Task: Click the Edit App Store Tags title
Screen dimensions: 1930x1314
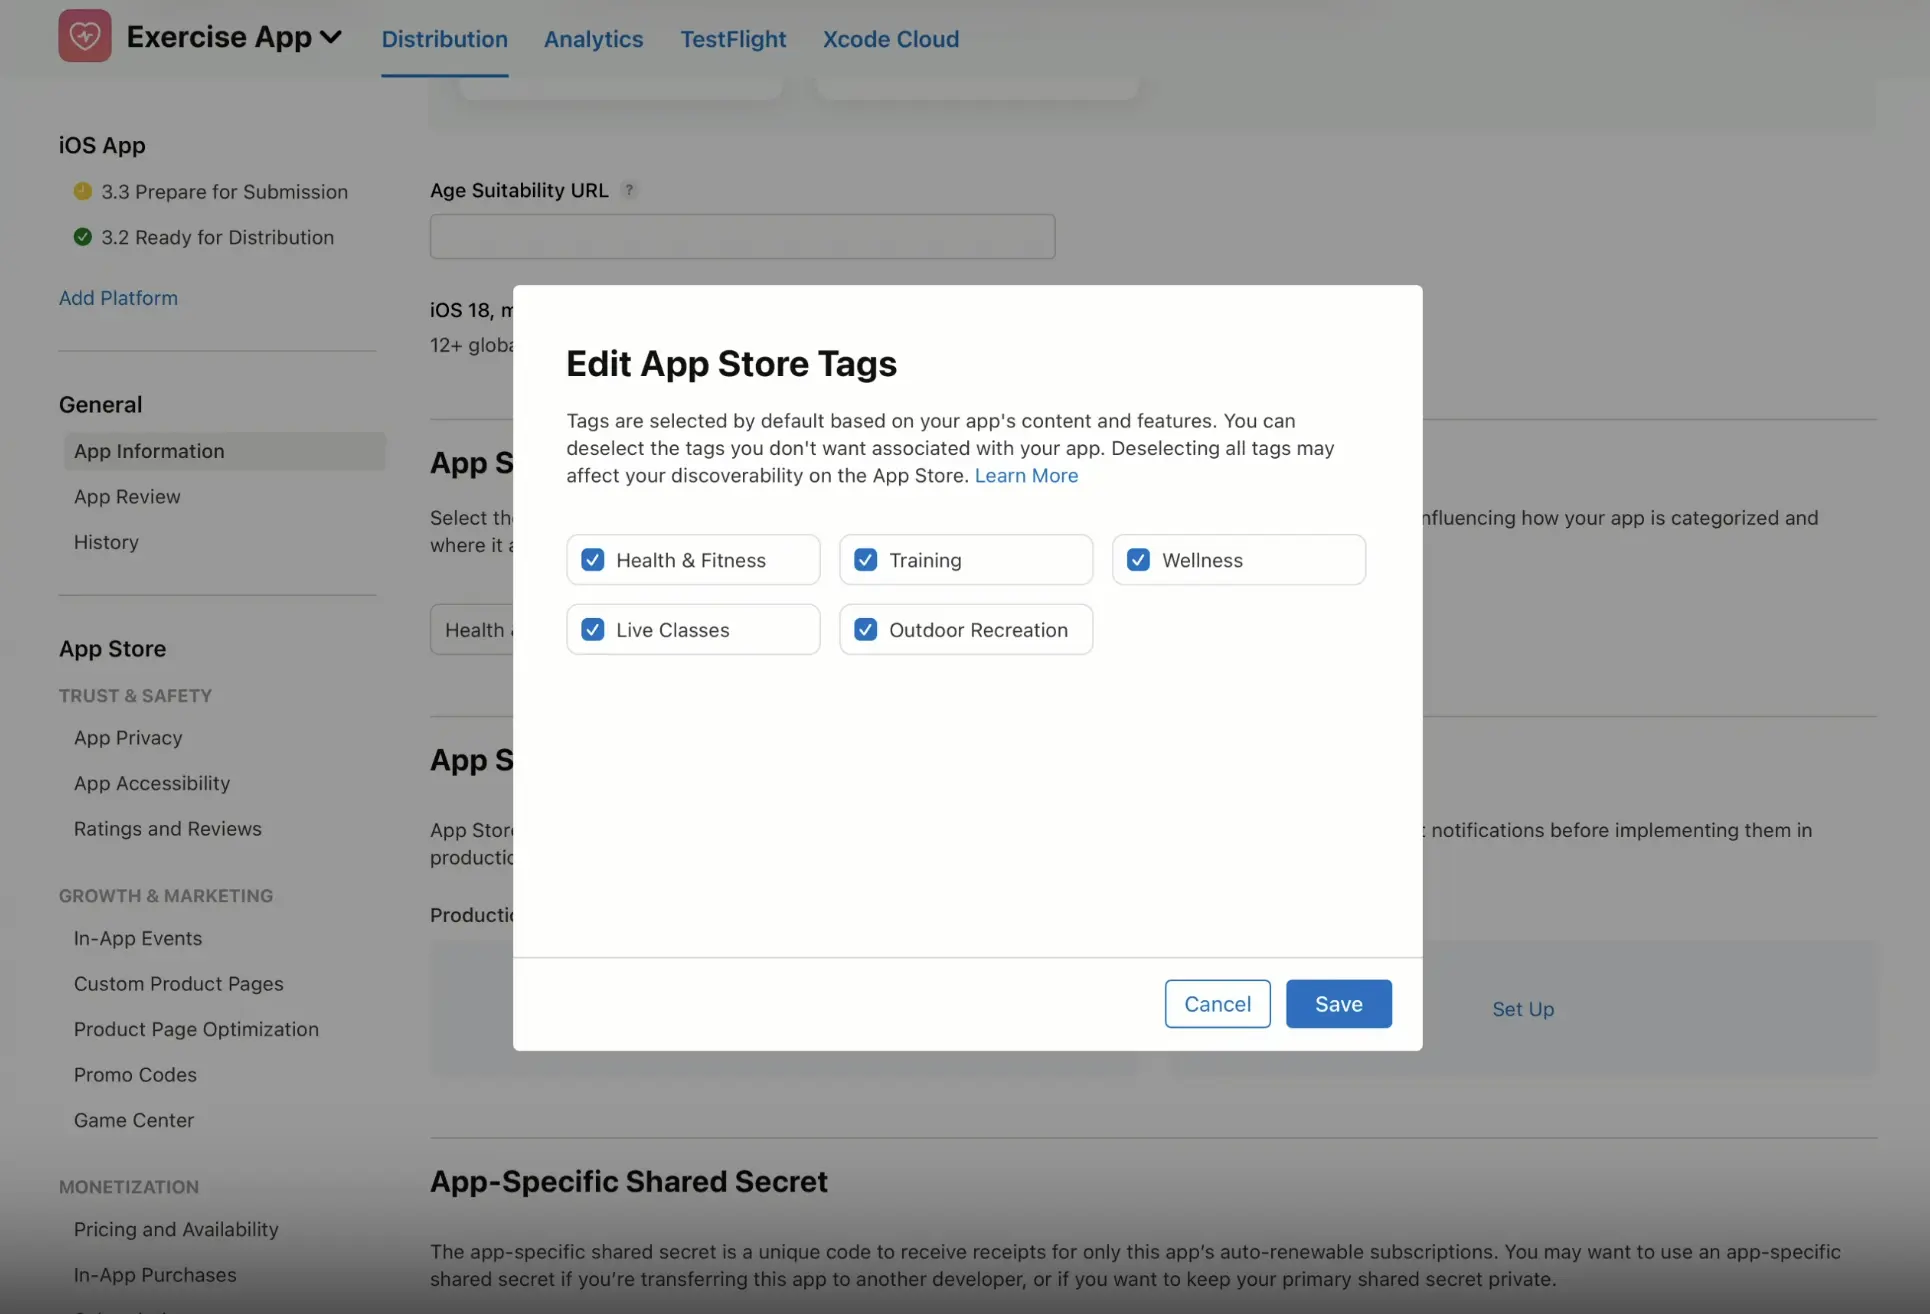Action: 731,364
